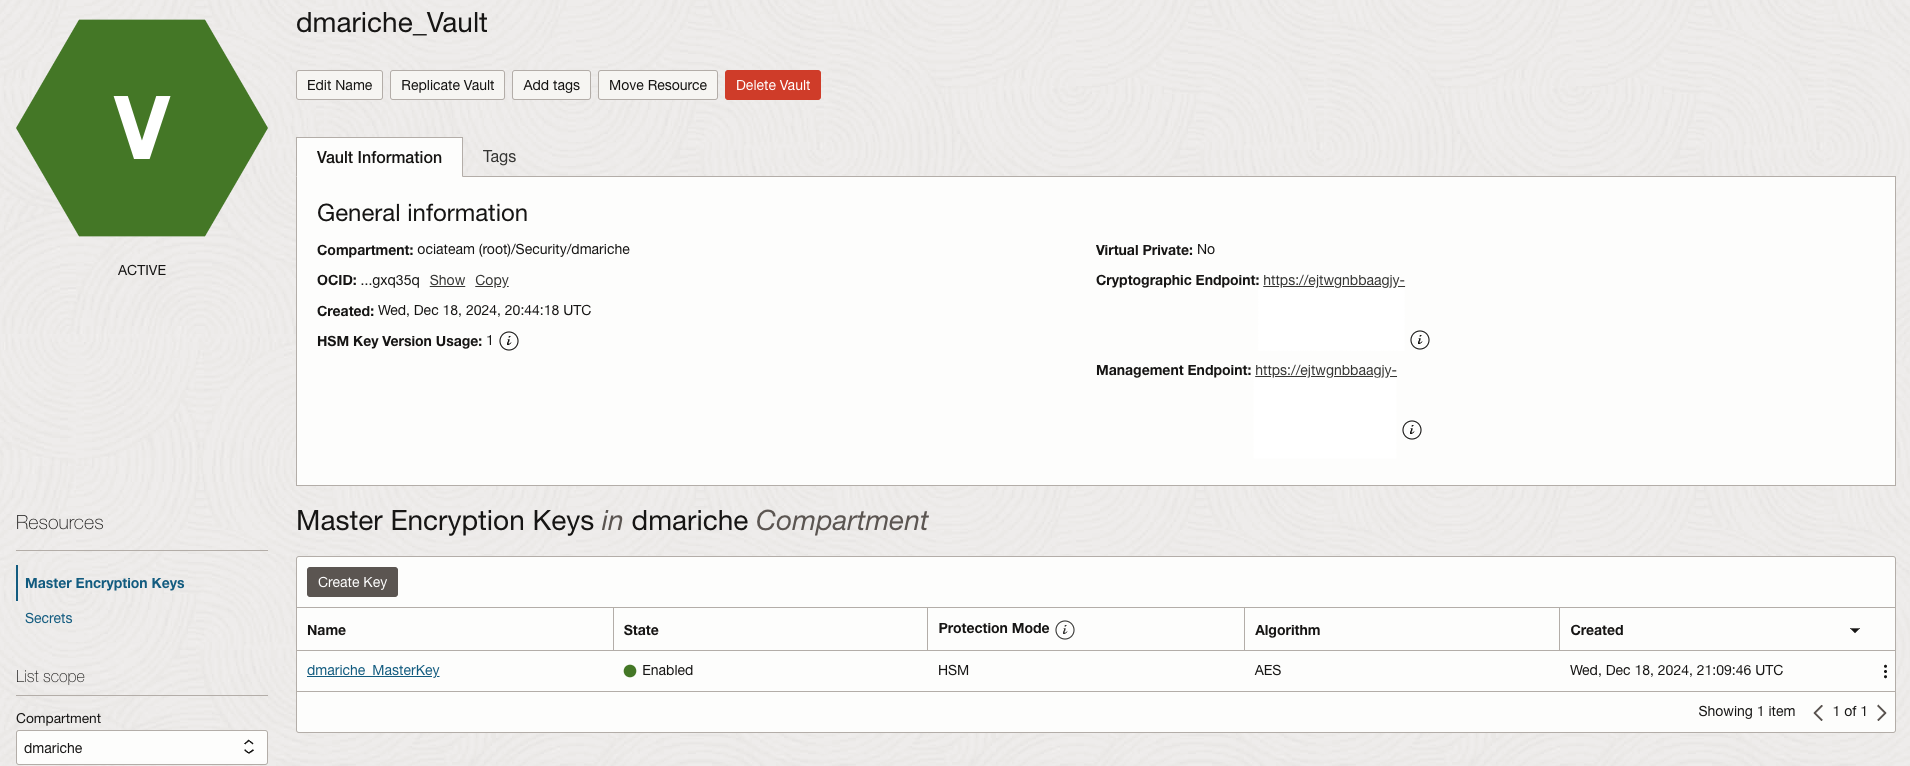Go to the next page of keys
Image resolution: width=1910 pixels, height=766 pixels.
pos(1881,712)
